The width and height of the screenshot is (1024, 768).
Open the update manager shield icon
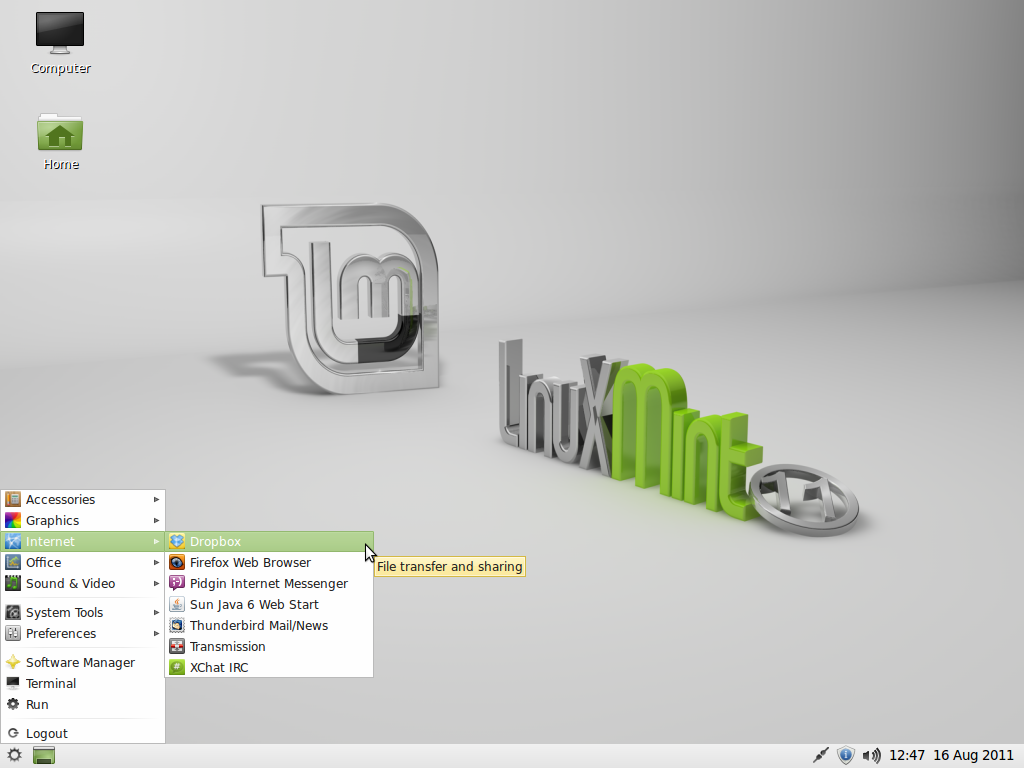pyautogui.click(x=846, y=756)
